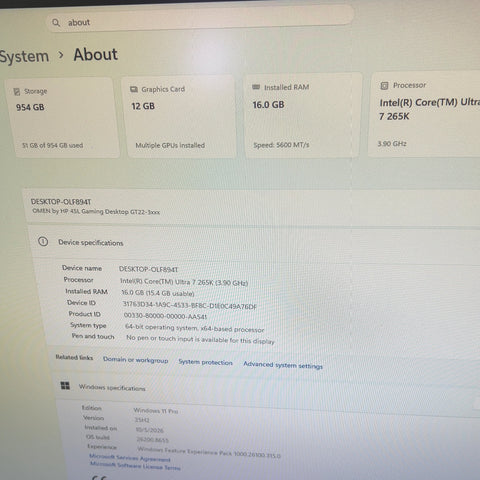
Task: Select the Device ID value
Action: pos(190,305)
